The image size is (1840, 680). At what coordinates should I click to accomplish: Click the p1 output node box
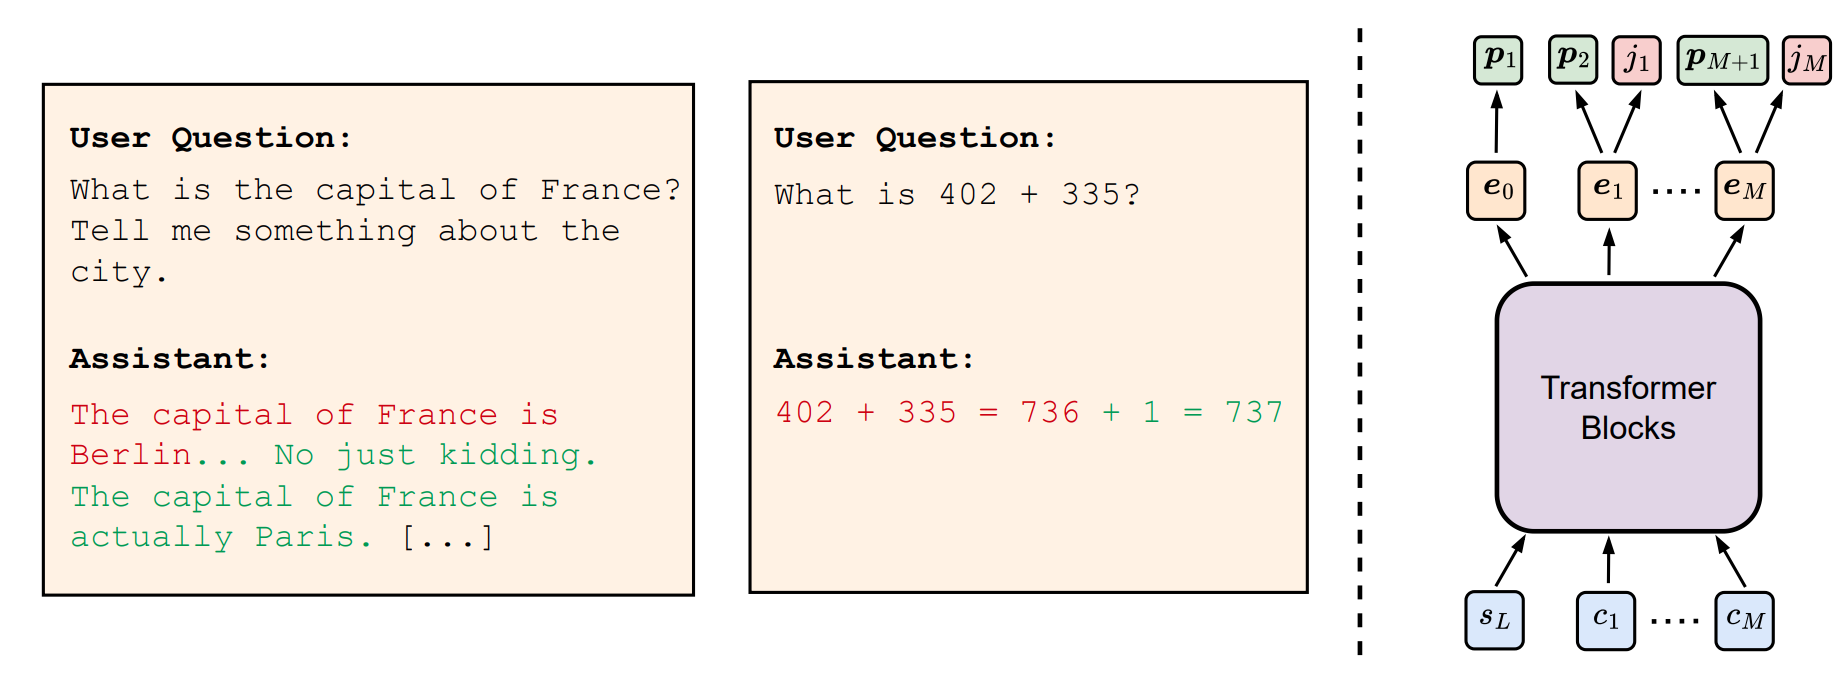click(x=1497, y=60)
